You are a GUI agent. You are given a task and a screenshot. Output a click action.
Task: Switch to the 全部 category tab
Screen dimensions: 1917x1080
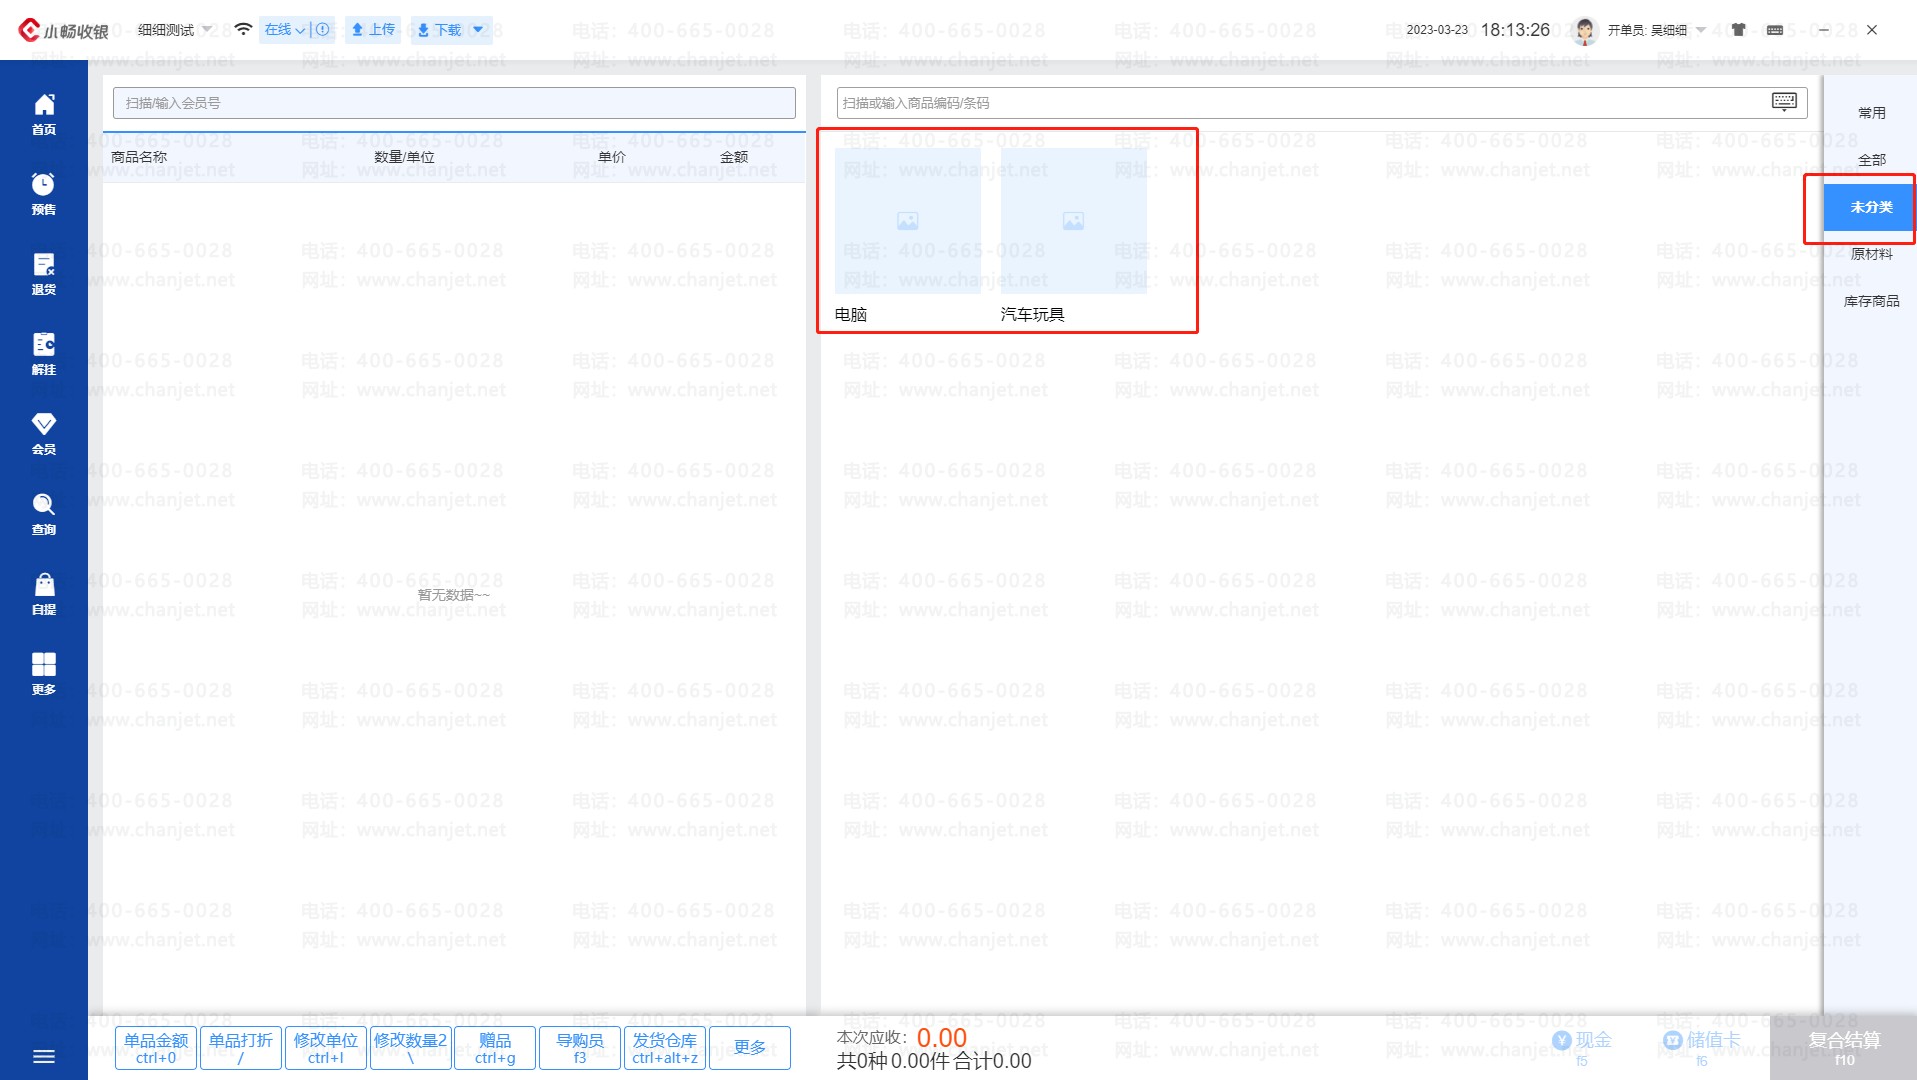point(1871,160)
